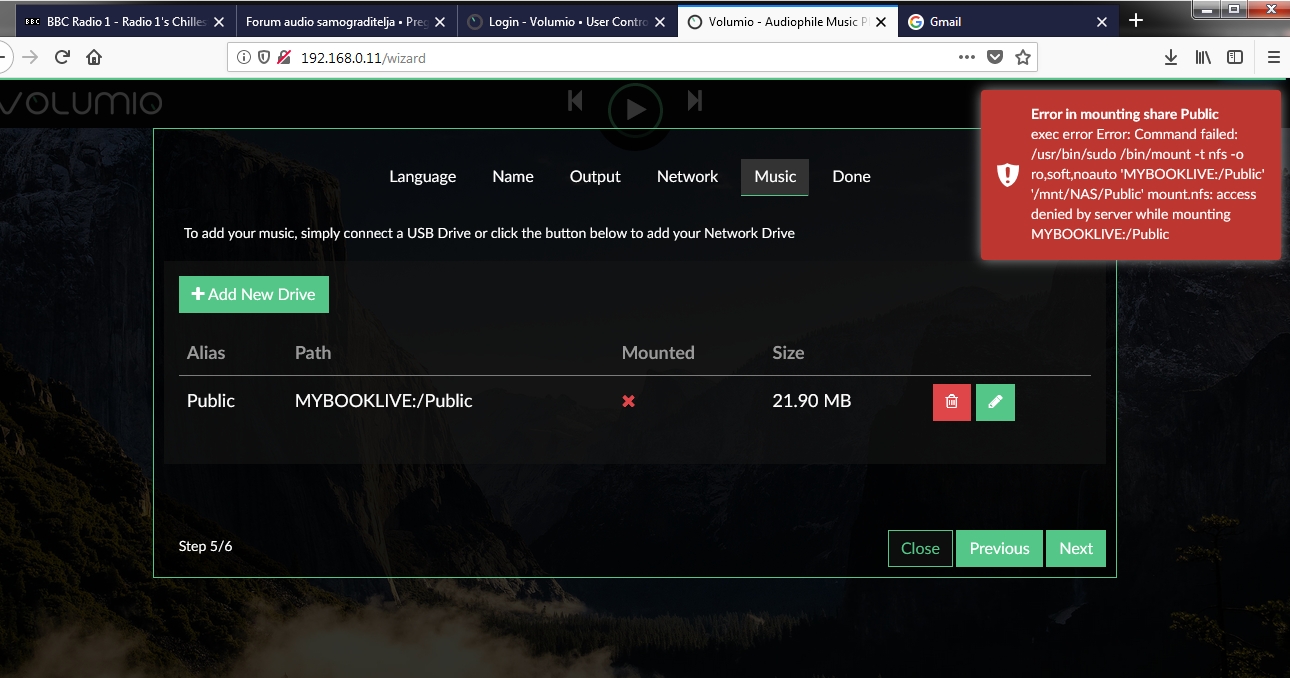Open tracking protection shield icon
1290x678 pixels.
point(264,58)
